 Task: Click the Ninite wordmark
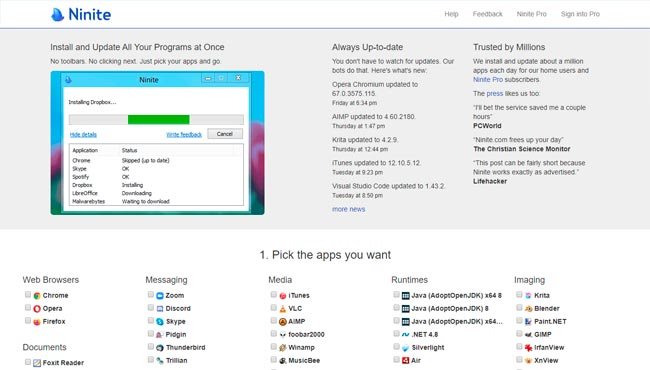coord(90,15)
